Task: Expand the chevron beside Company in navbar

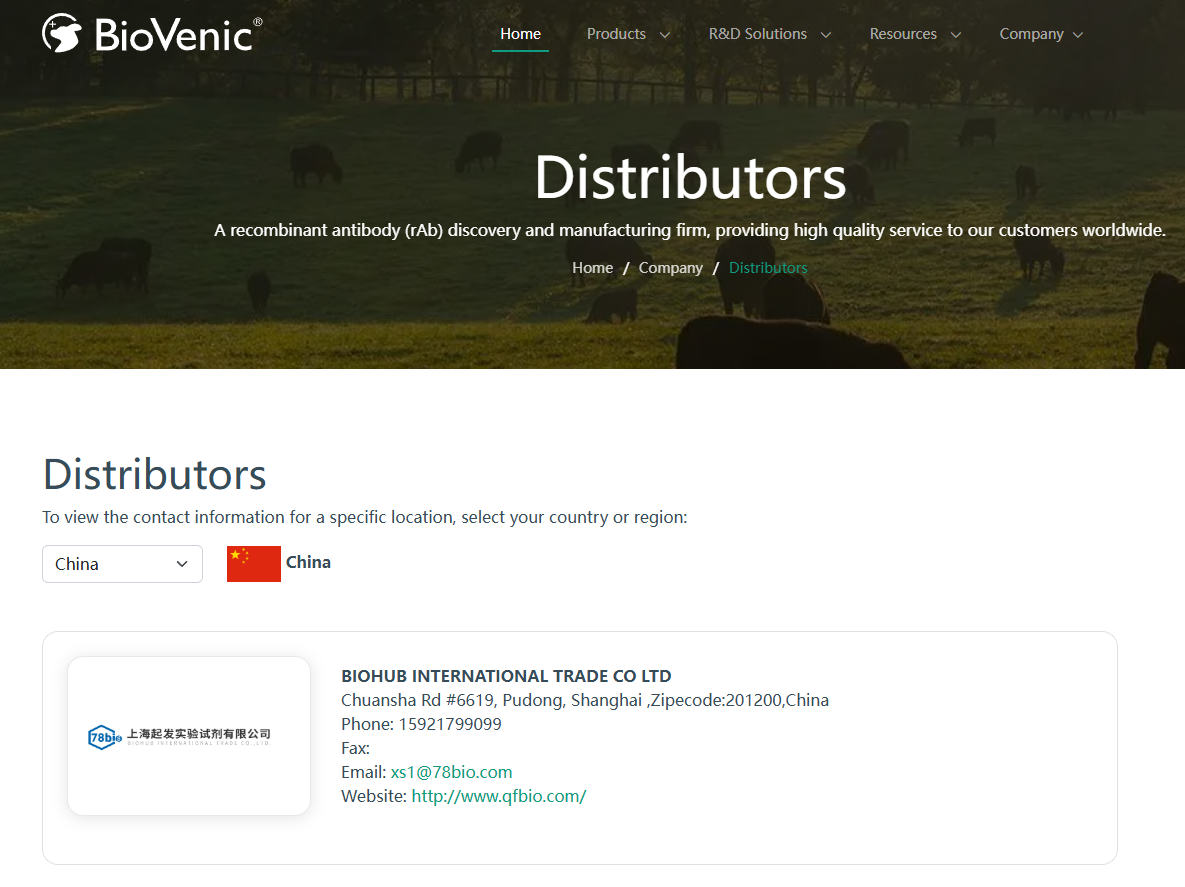Action: [x=1078, y=35]
